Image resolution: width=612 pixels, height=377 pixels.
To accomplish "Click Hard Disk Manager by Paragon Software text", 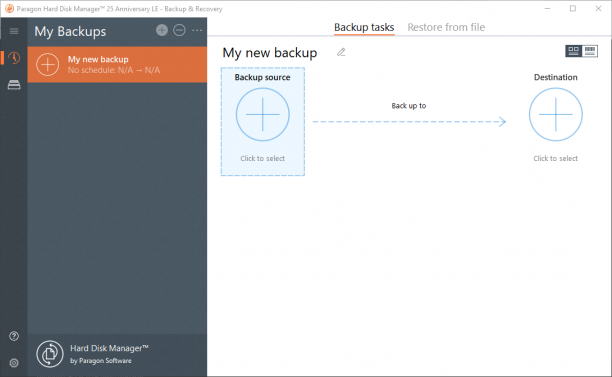I will [109, 354].
